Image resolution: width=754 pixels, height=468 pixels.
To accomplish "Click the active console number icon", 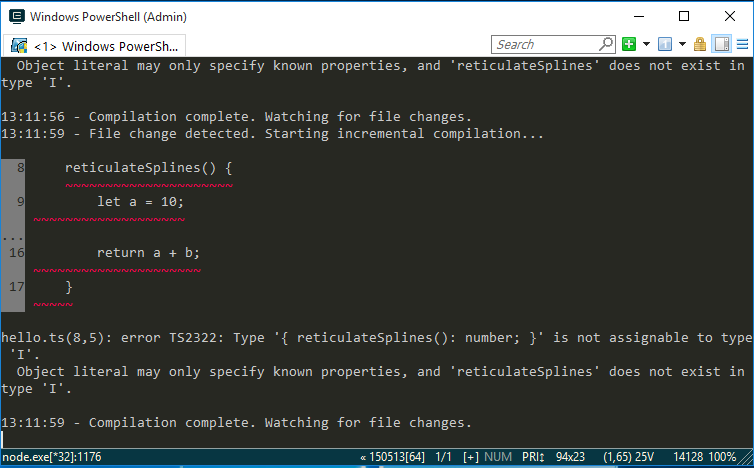I will [x=665, y=44].
